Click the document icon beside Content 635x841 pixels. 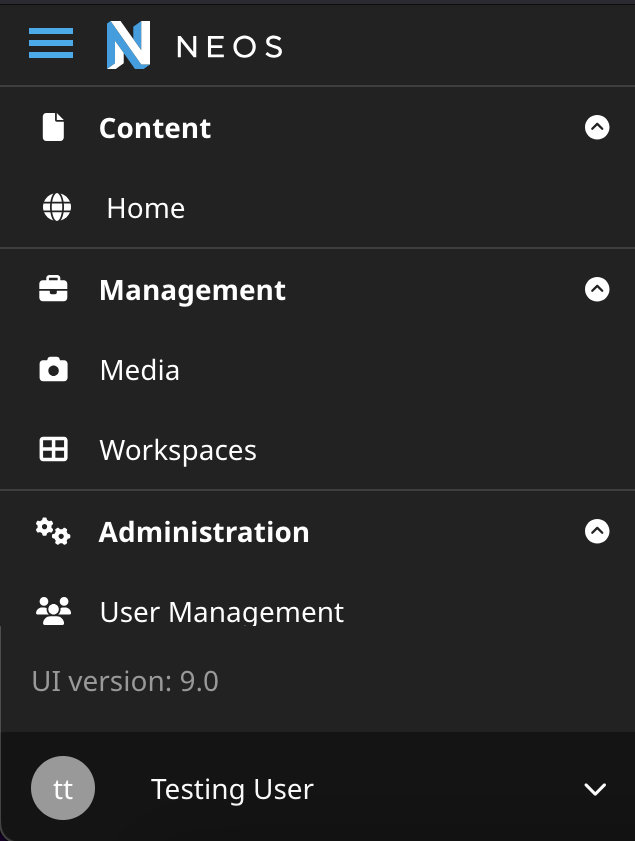coord(53,127)
